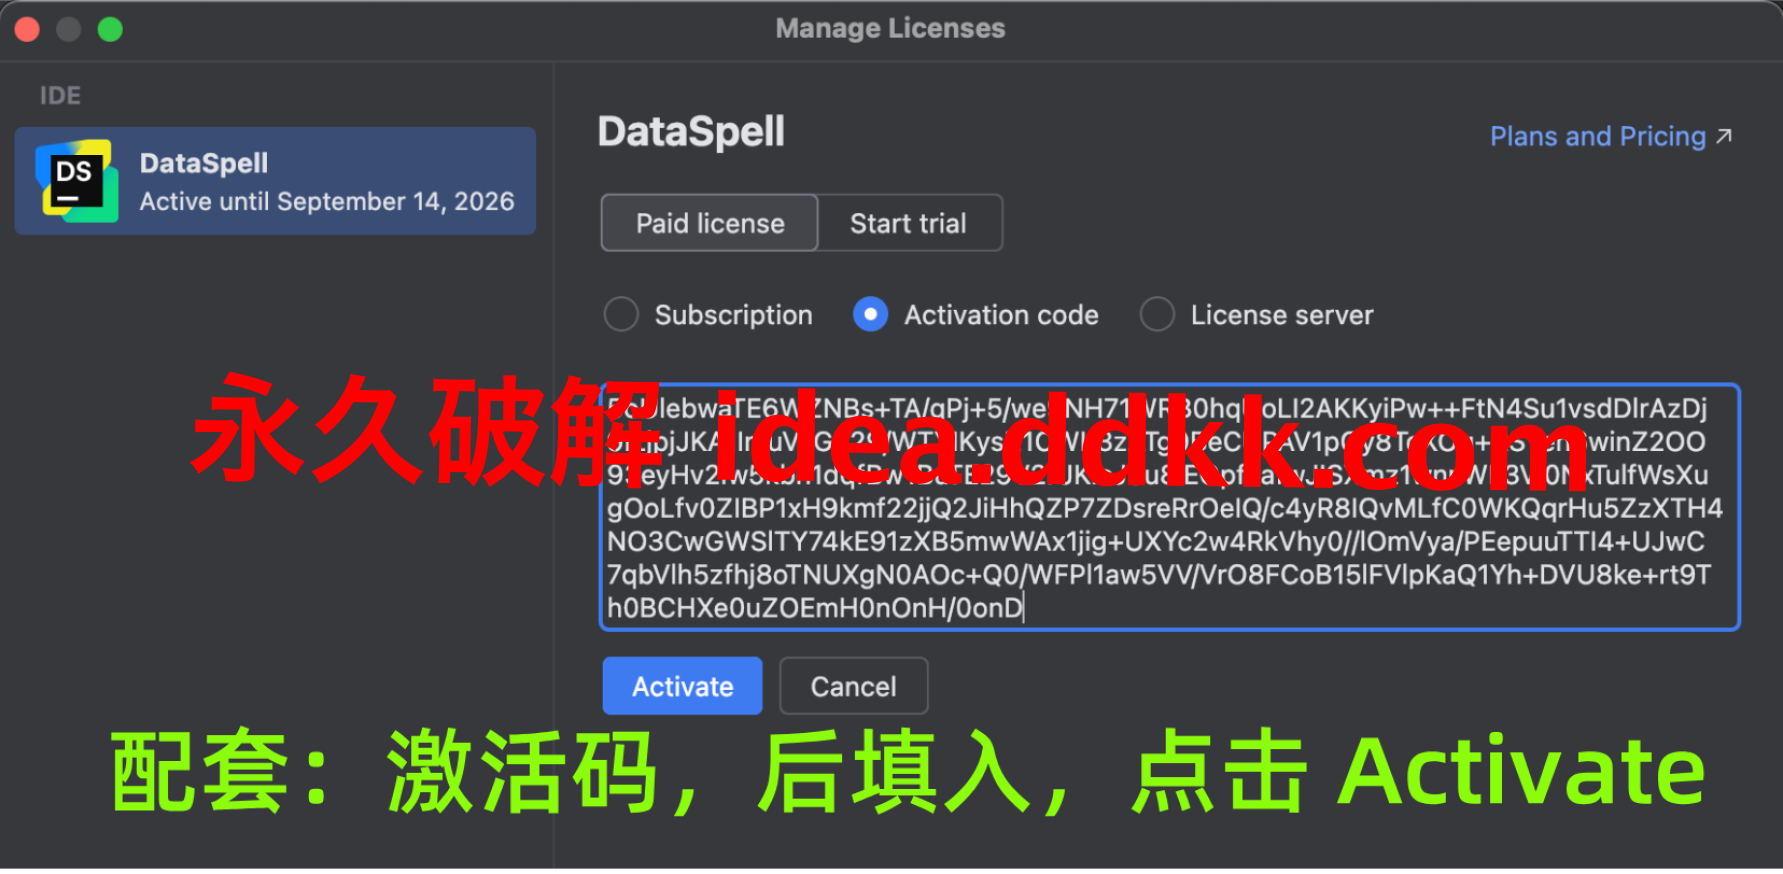1783x874 pixels.
Task: Switch to the Start trial tab
Action: pyautogui.click(x=909, y=223)
